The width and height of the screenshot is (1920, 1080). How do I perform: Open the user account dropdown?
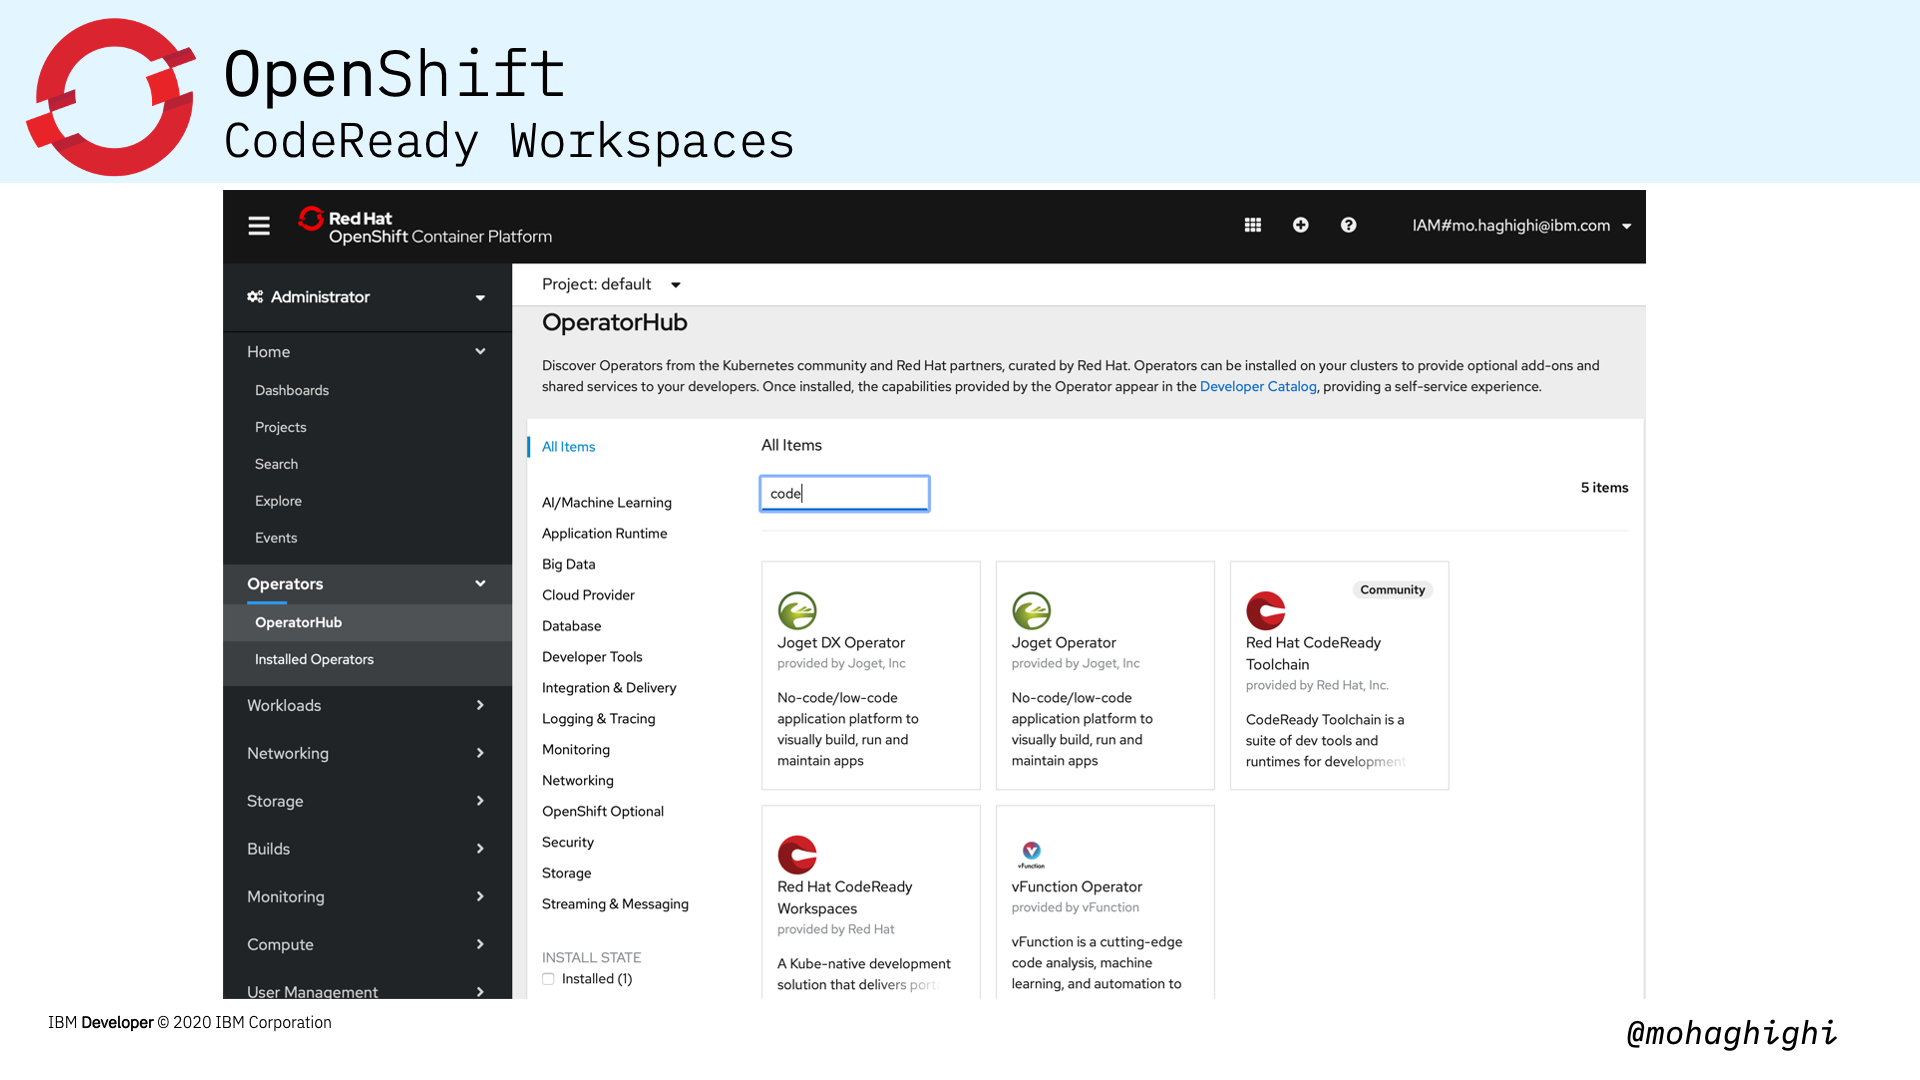tap(1521, 226)
